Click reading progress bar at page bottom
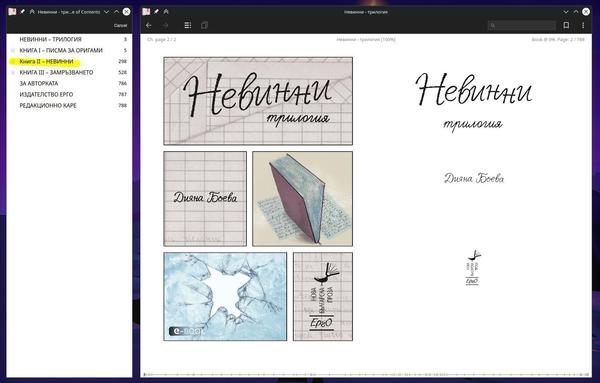Viewport: 600px width, 383px height. click(366, 374)
